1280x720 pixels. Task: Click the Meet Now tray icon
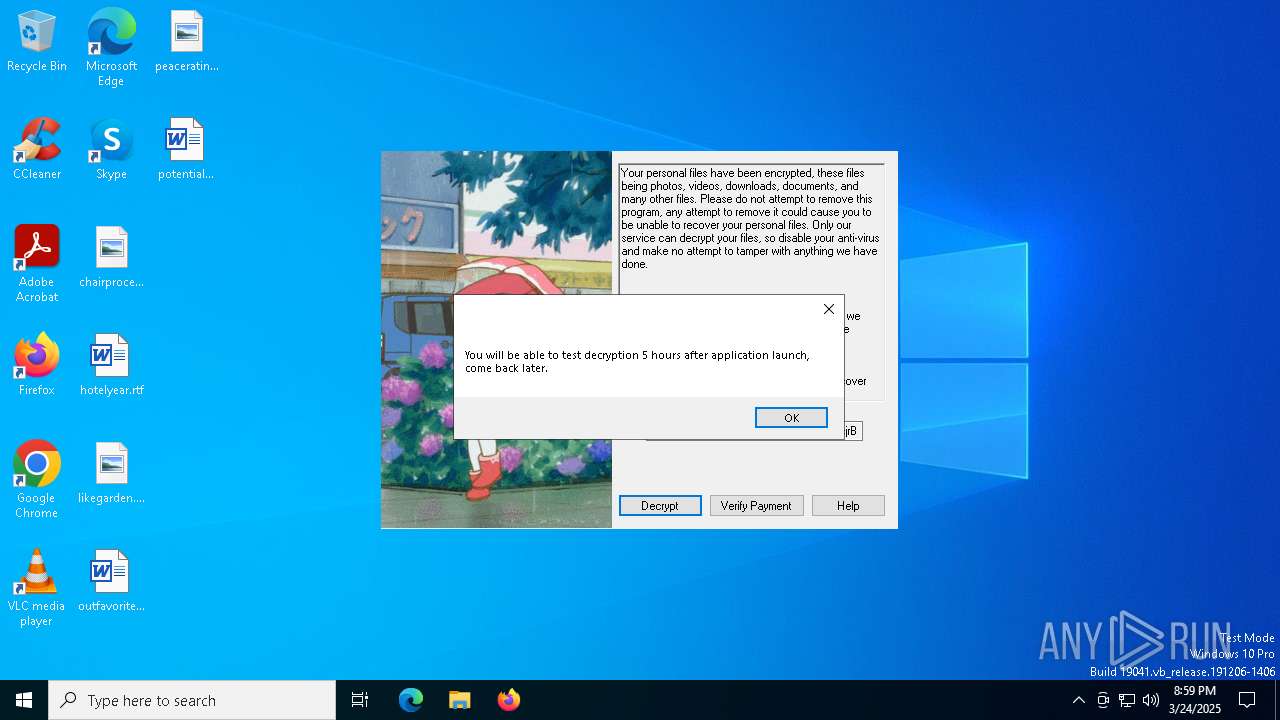click(1102, 700)
